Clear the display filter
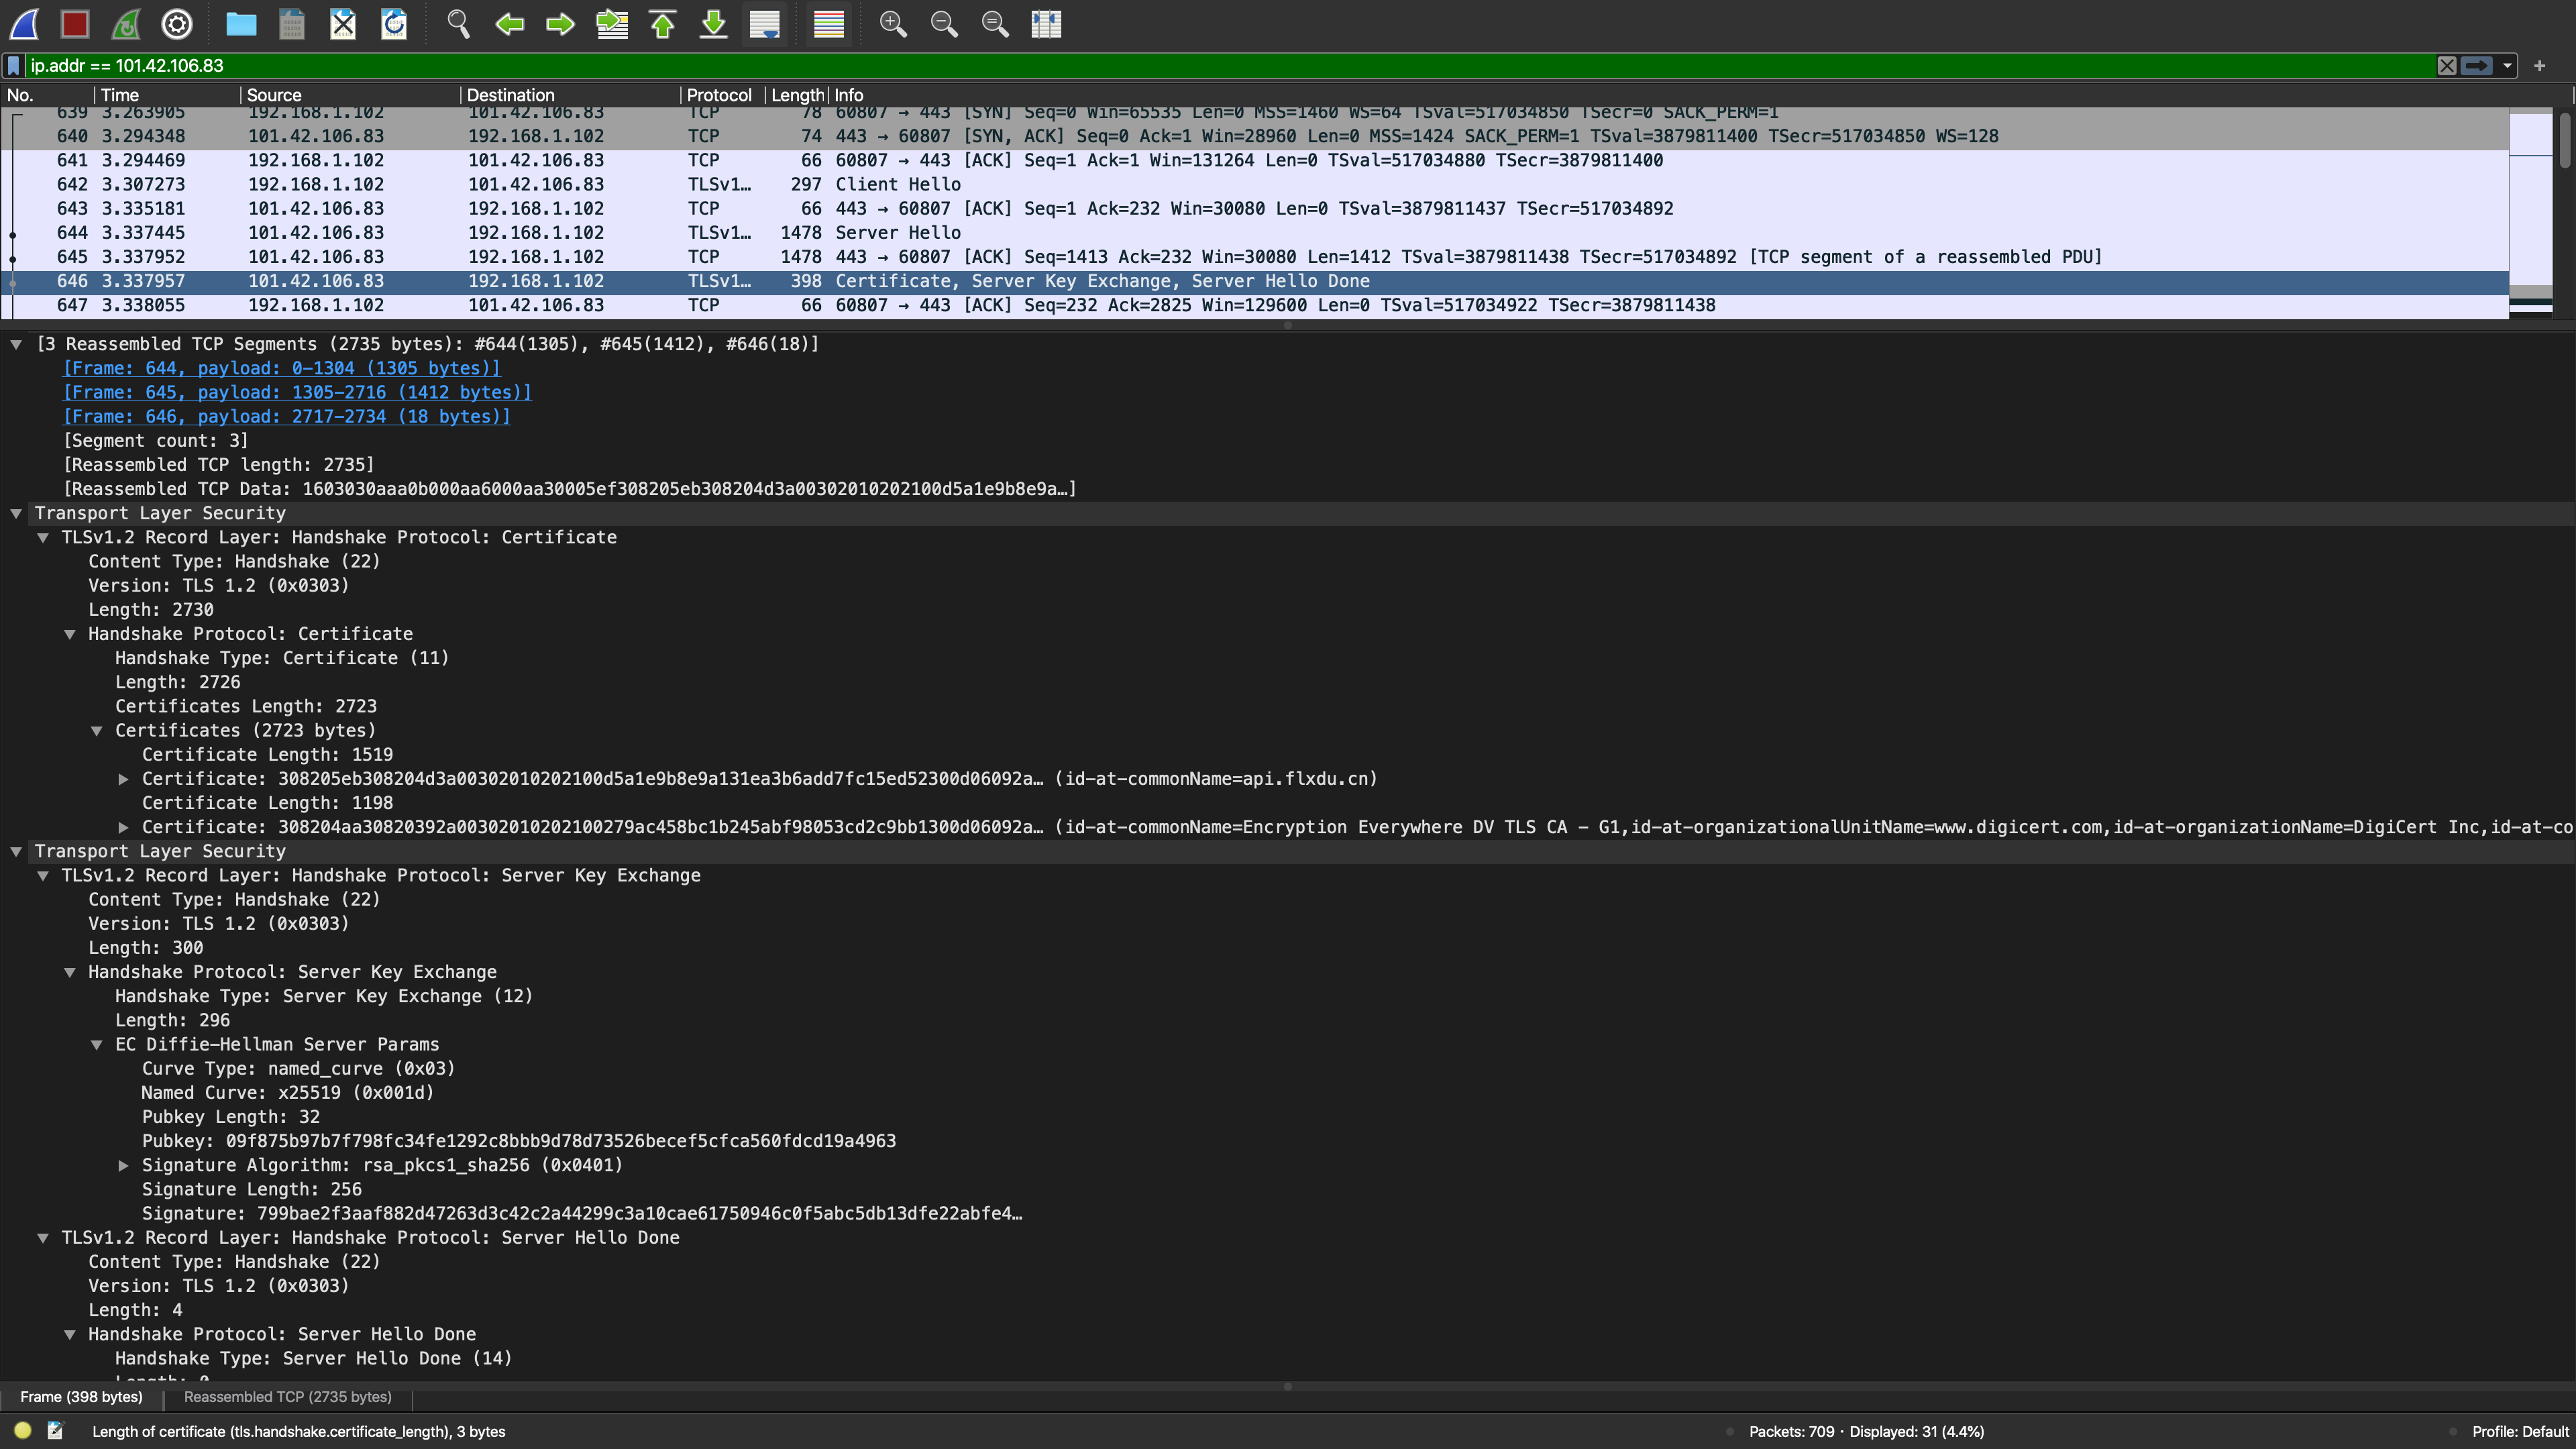Image resolution: width=2576 pixels, height=1449 pixels. tap(2446, 66)
